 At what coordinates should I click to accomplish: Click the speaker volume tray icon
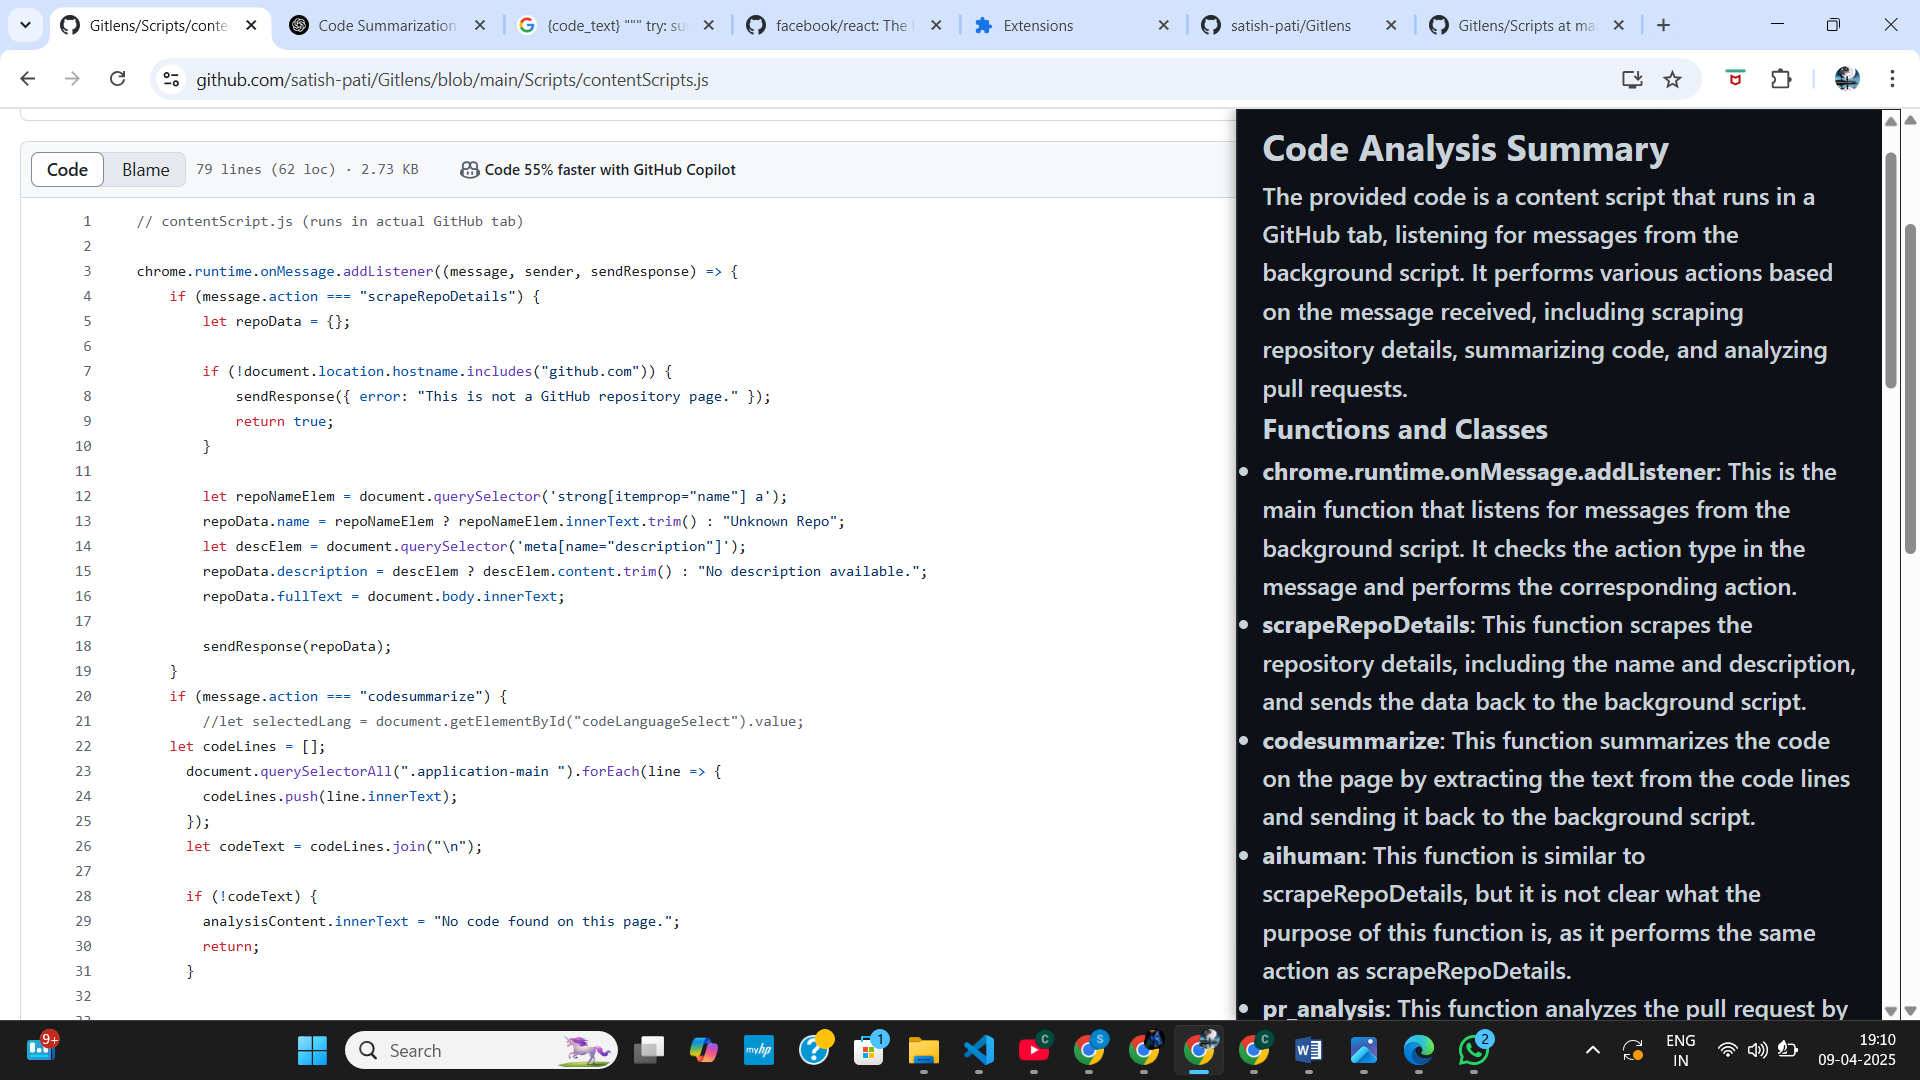[x=1757, y=1050]
